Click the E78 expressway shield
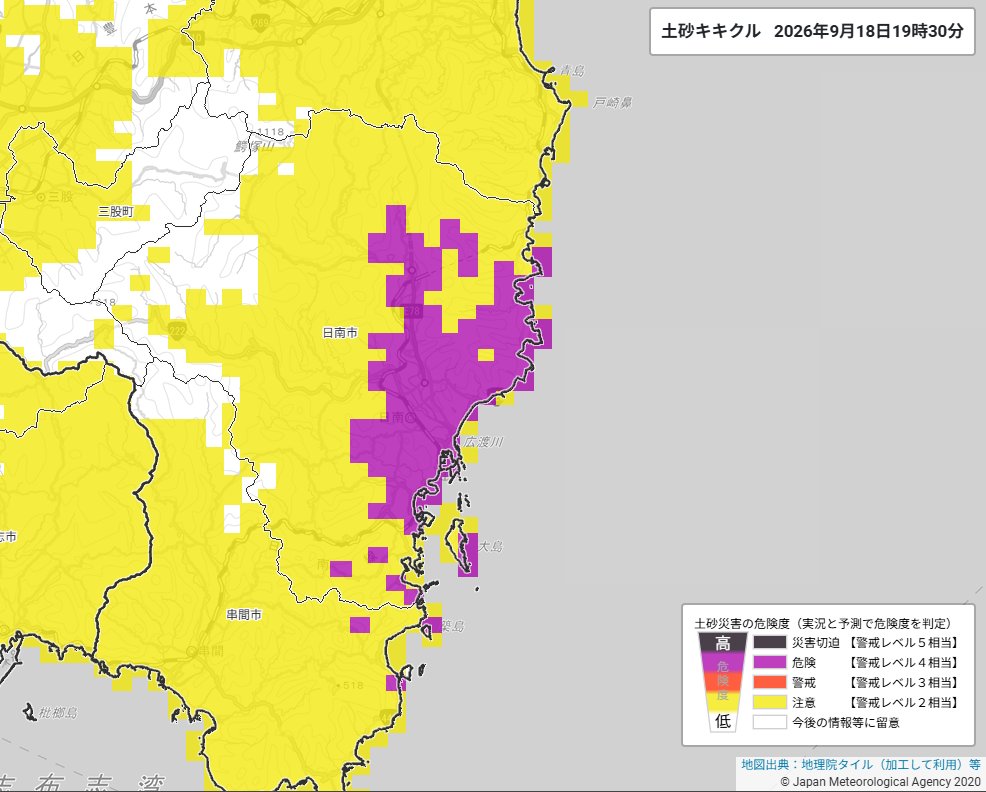Viewport: 986px width, 792px height. click(x=413, y=311)
